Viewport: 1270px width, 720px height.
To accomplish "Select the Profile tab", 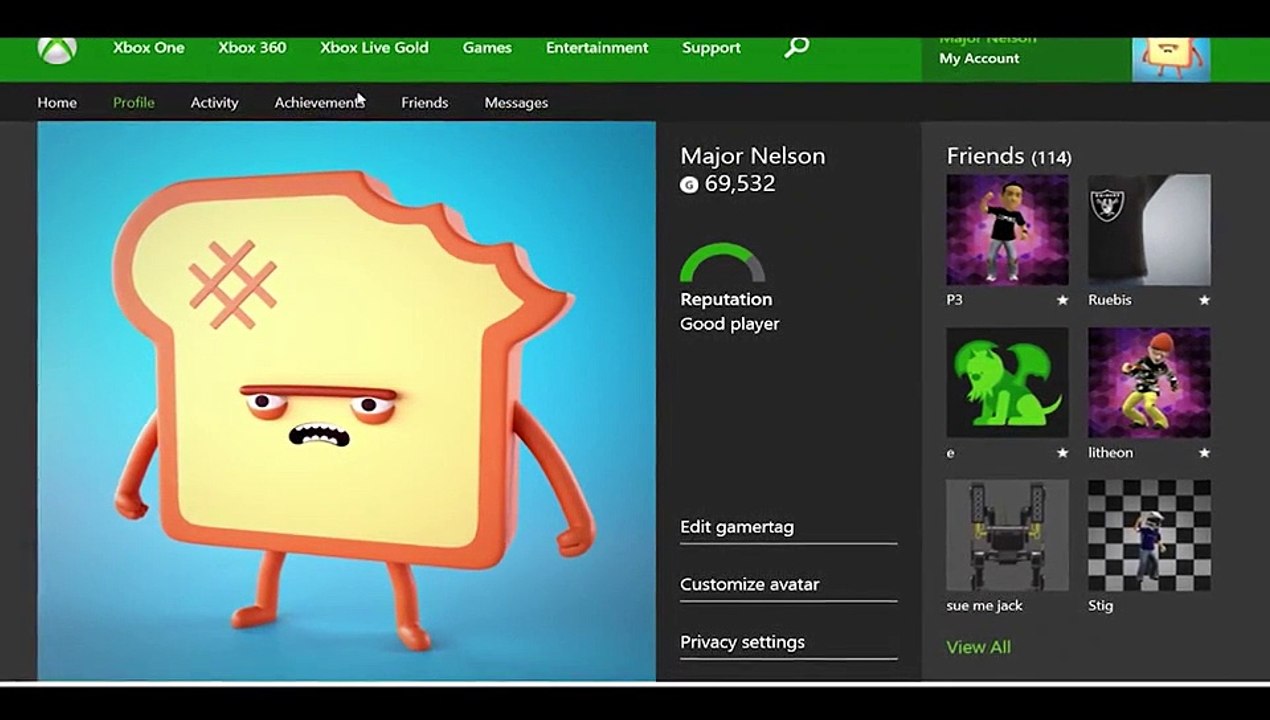I will (133, 102).
